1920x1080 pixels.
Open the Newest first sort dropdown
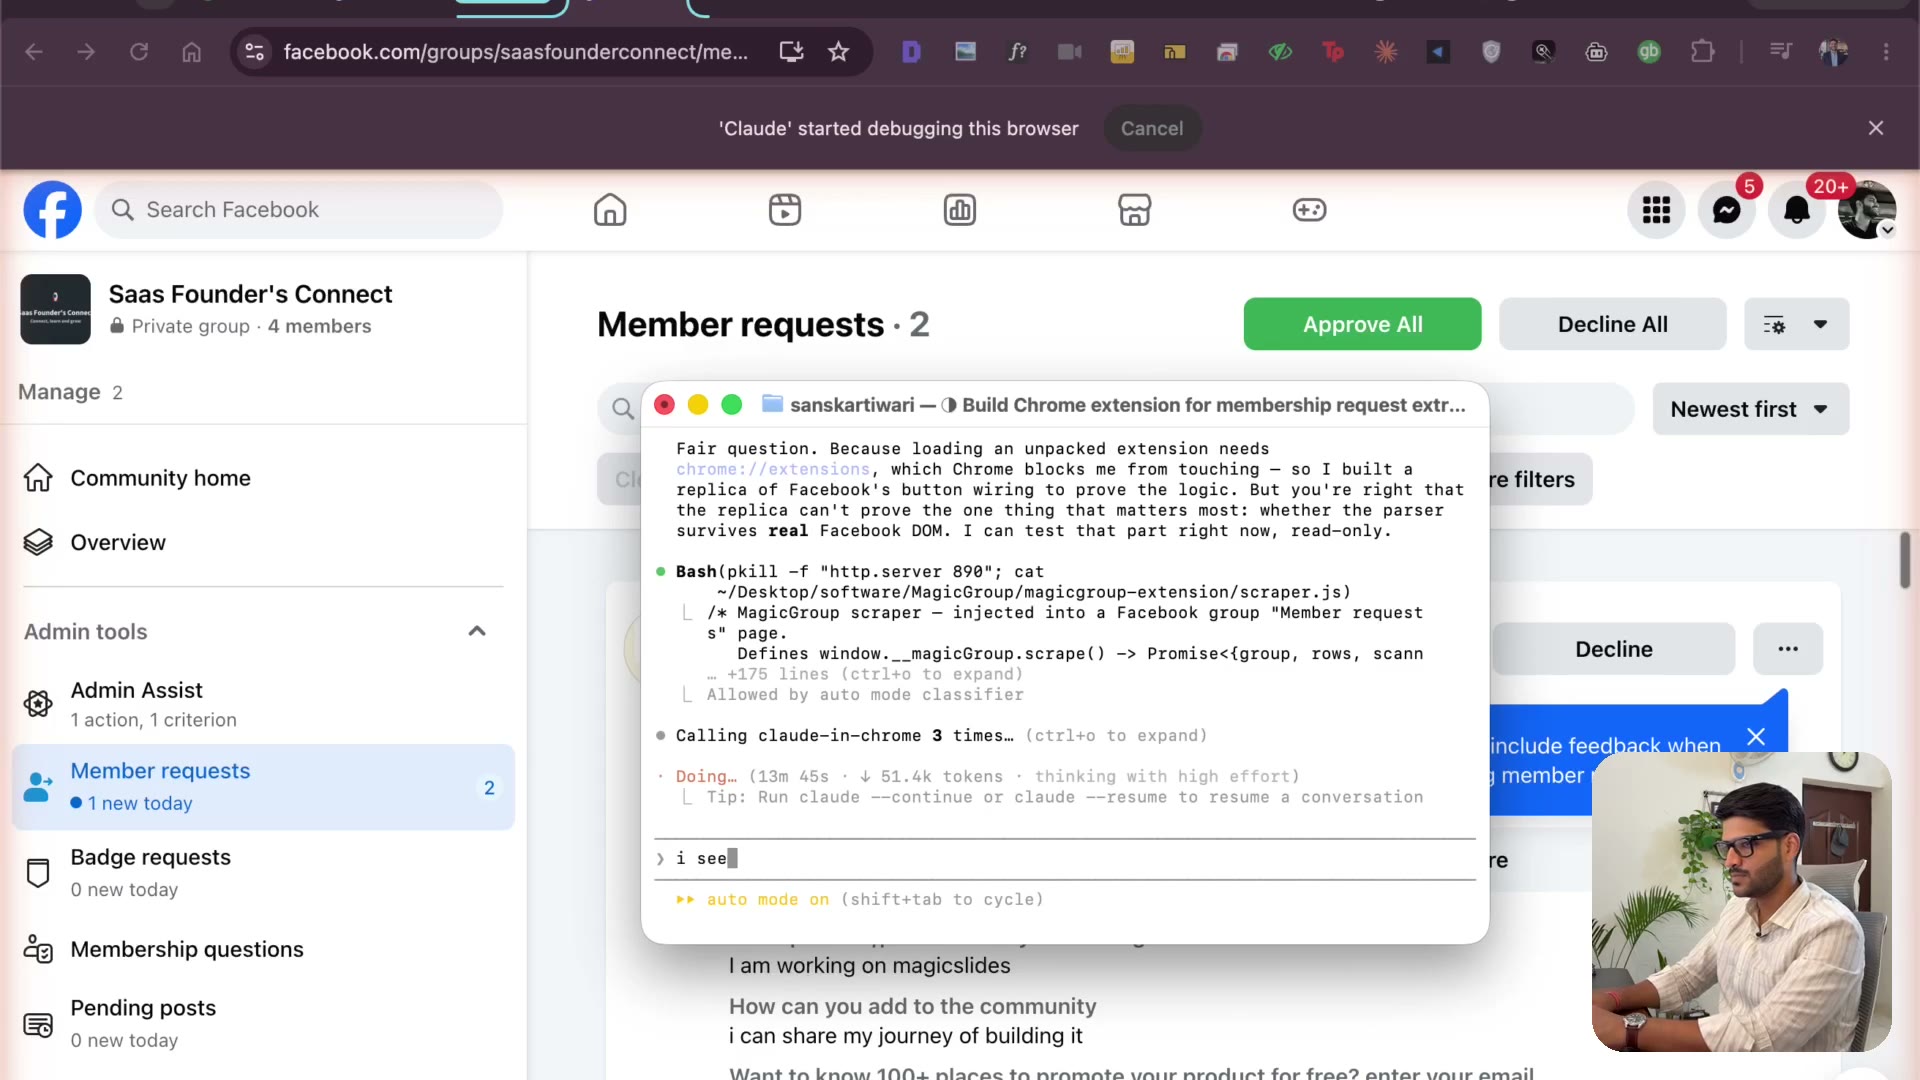pos(1750,409)
